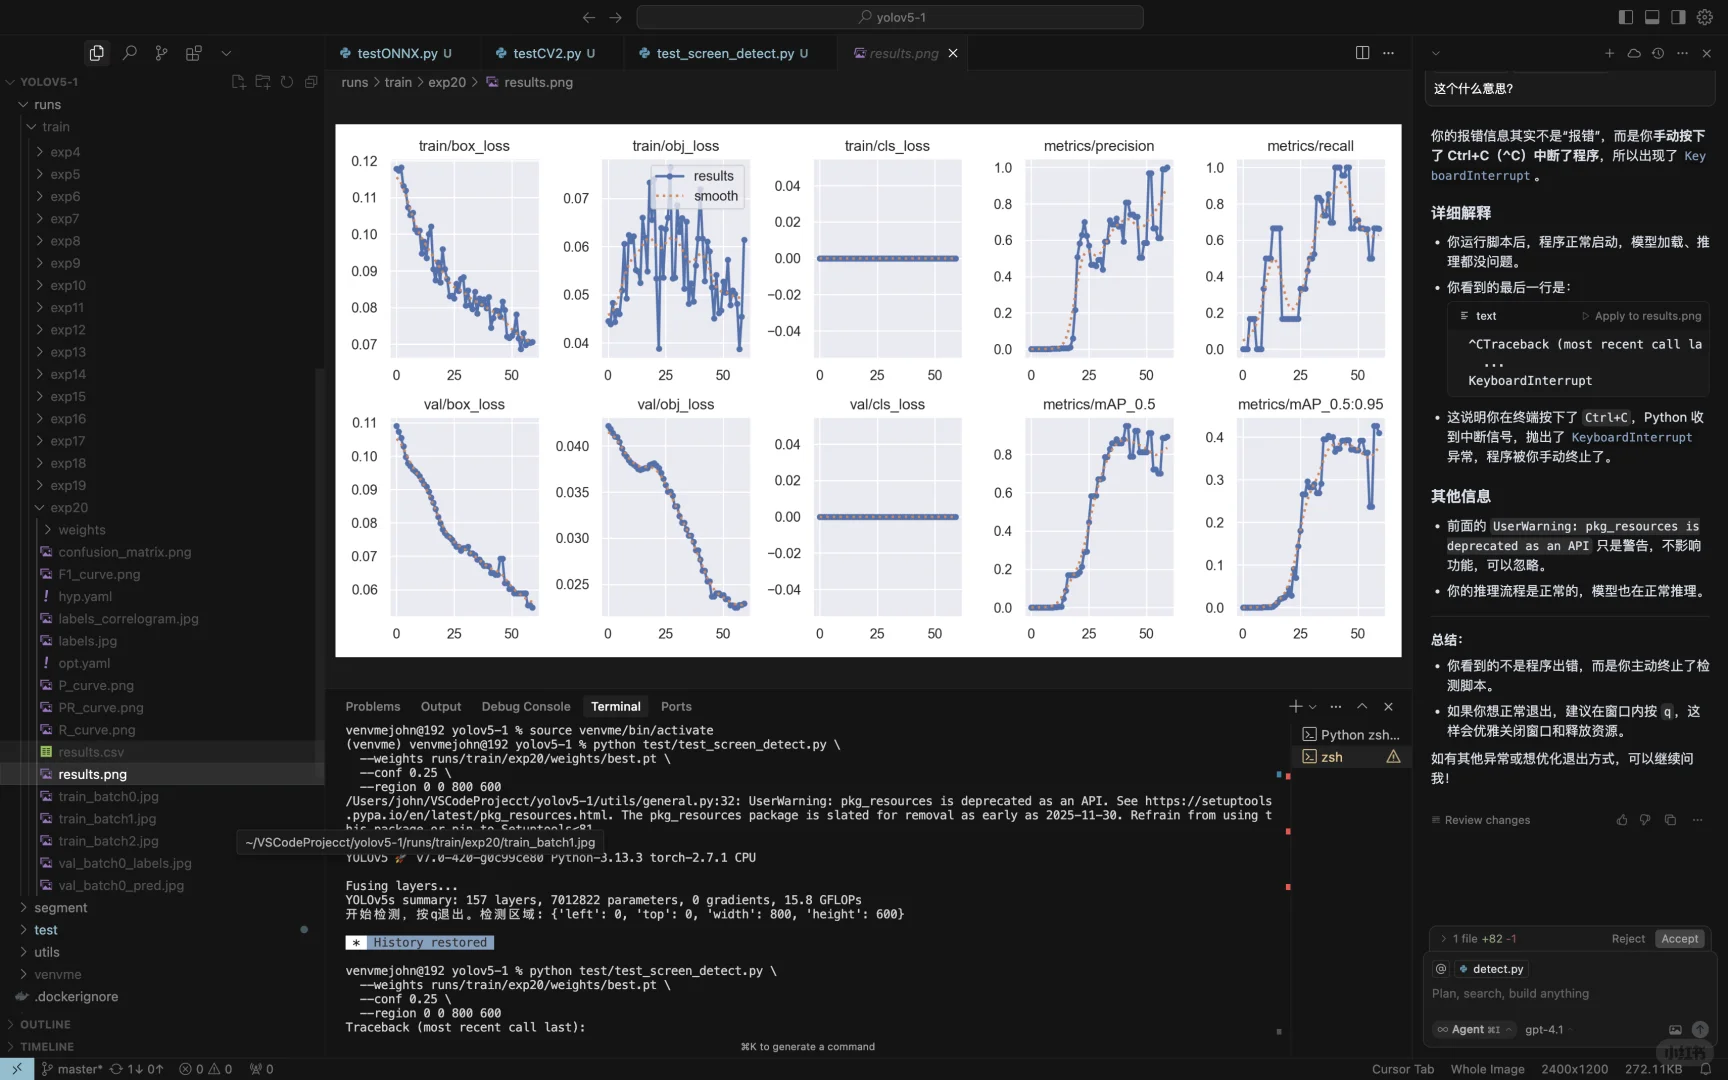Reject the 1 file changes
The image size is (1728, 1080).
[x=1627, y=938]
